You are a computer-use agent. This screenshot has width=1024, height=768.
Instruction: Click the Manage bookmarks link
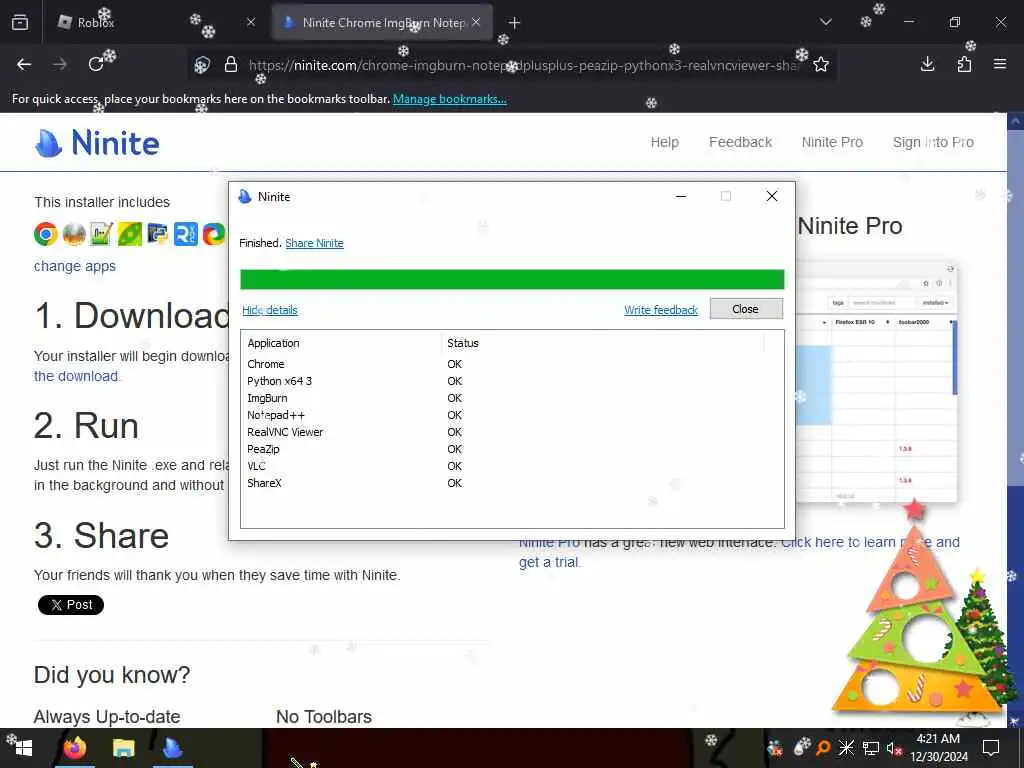(x=449, y=99)
